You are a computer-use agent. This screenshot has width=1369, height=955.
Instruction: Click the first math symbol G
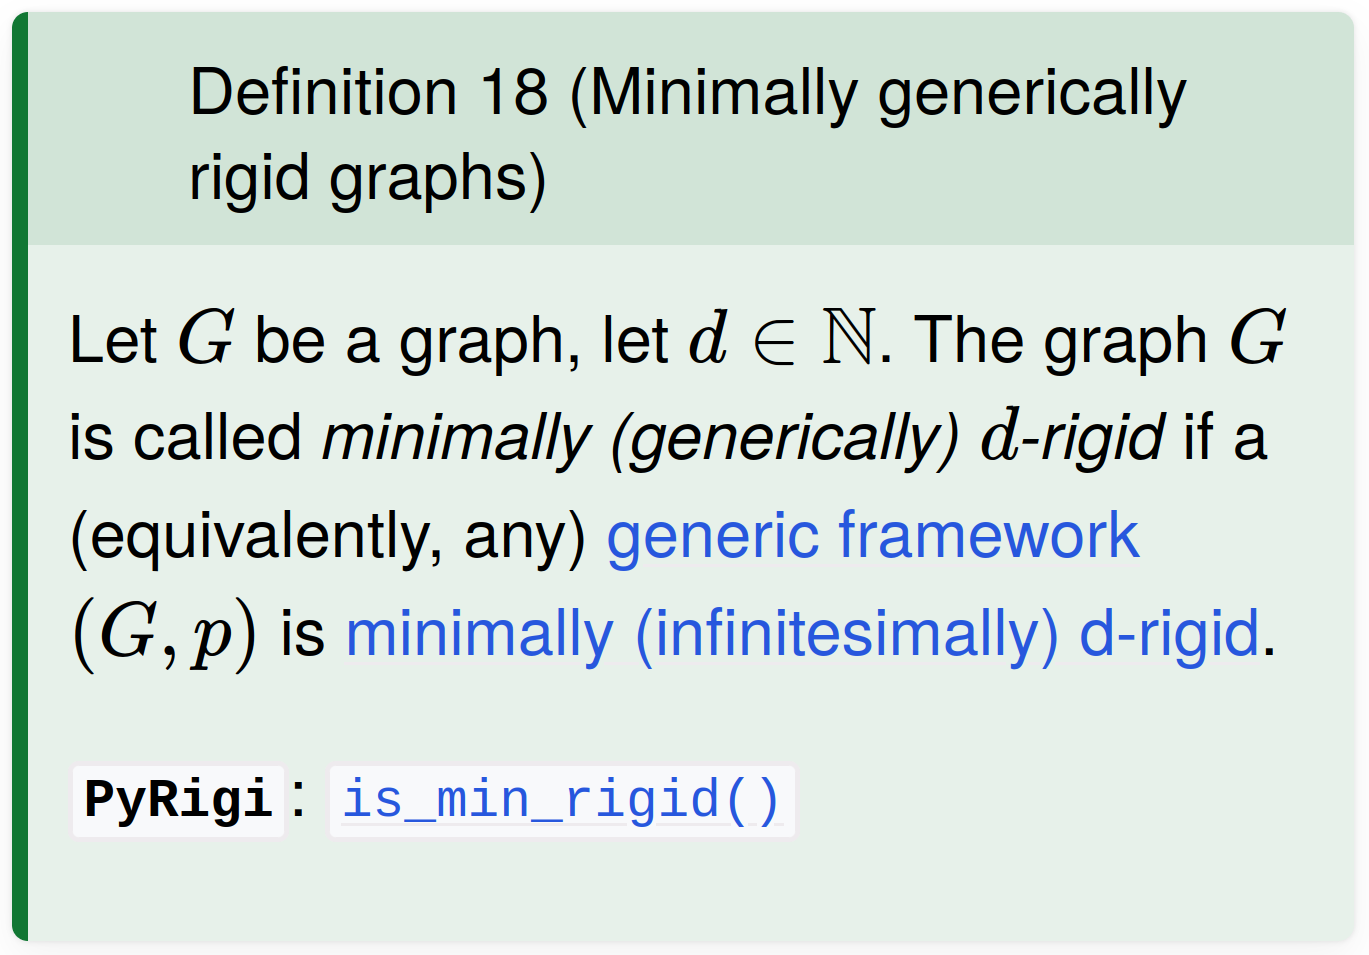pyautogui.click(x=206, y=338)
